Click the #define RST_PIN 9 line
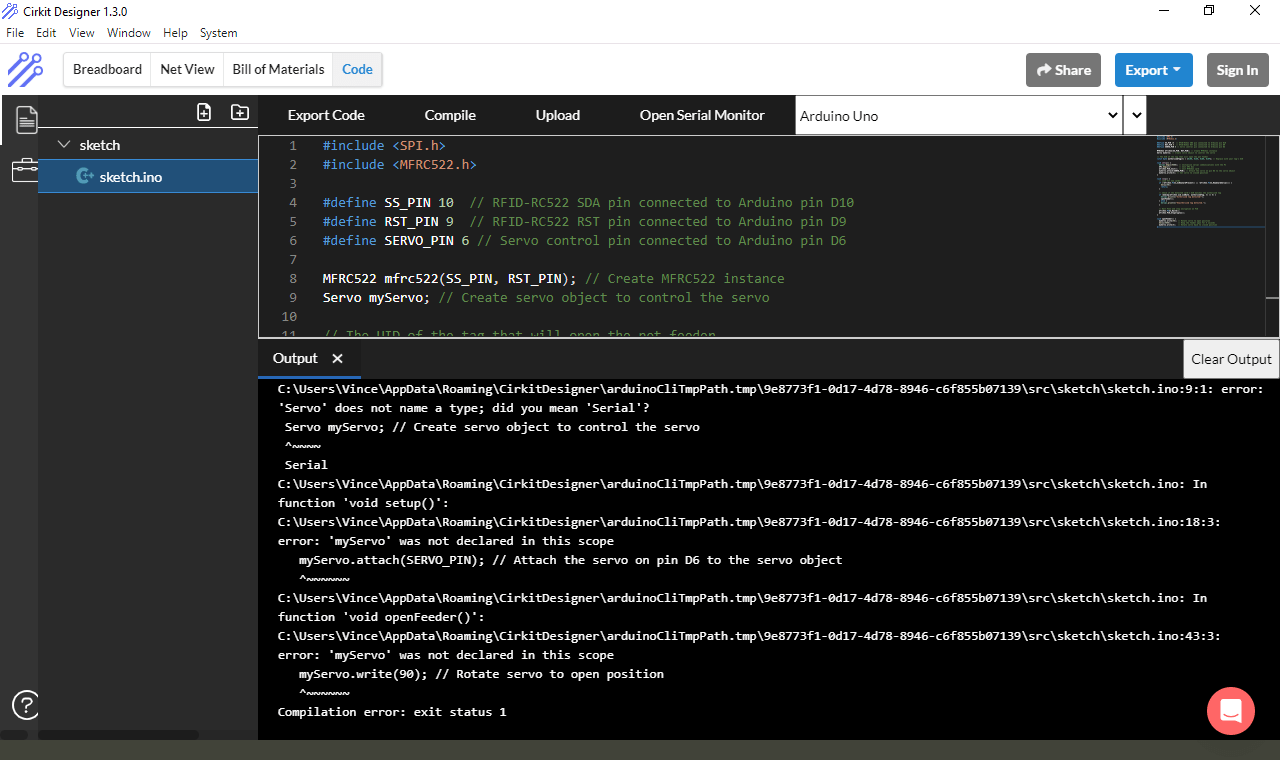Viewport: 1280px width, 760px height. coord(584,222)
